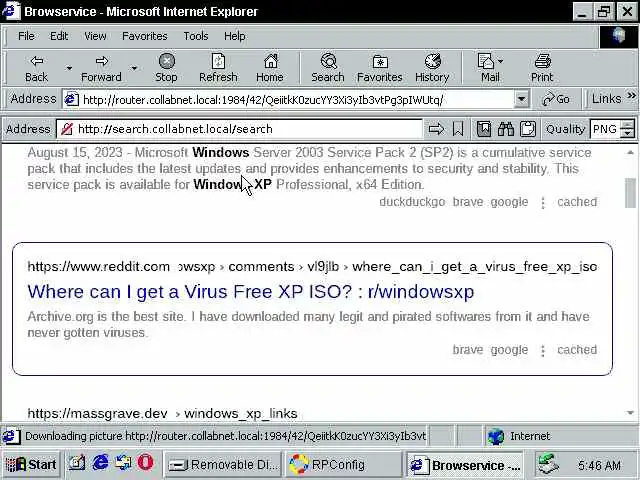Click the reddit.com result URL
This screenshot has width=640, height=480.
click(312, 267)
